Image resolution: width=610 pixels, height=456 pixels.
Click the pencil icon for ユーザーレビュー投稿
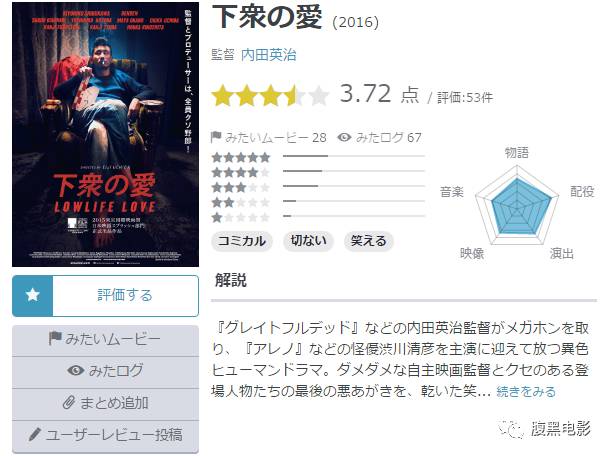click(x=35, y=434)
